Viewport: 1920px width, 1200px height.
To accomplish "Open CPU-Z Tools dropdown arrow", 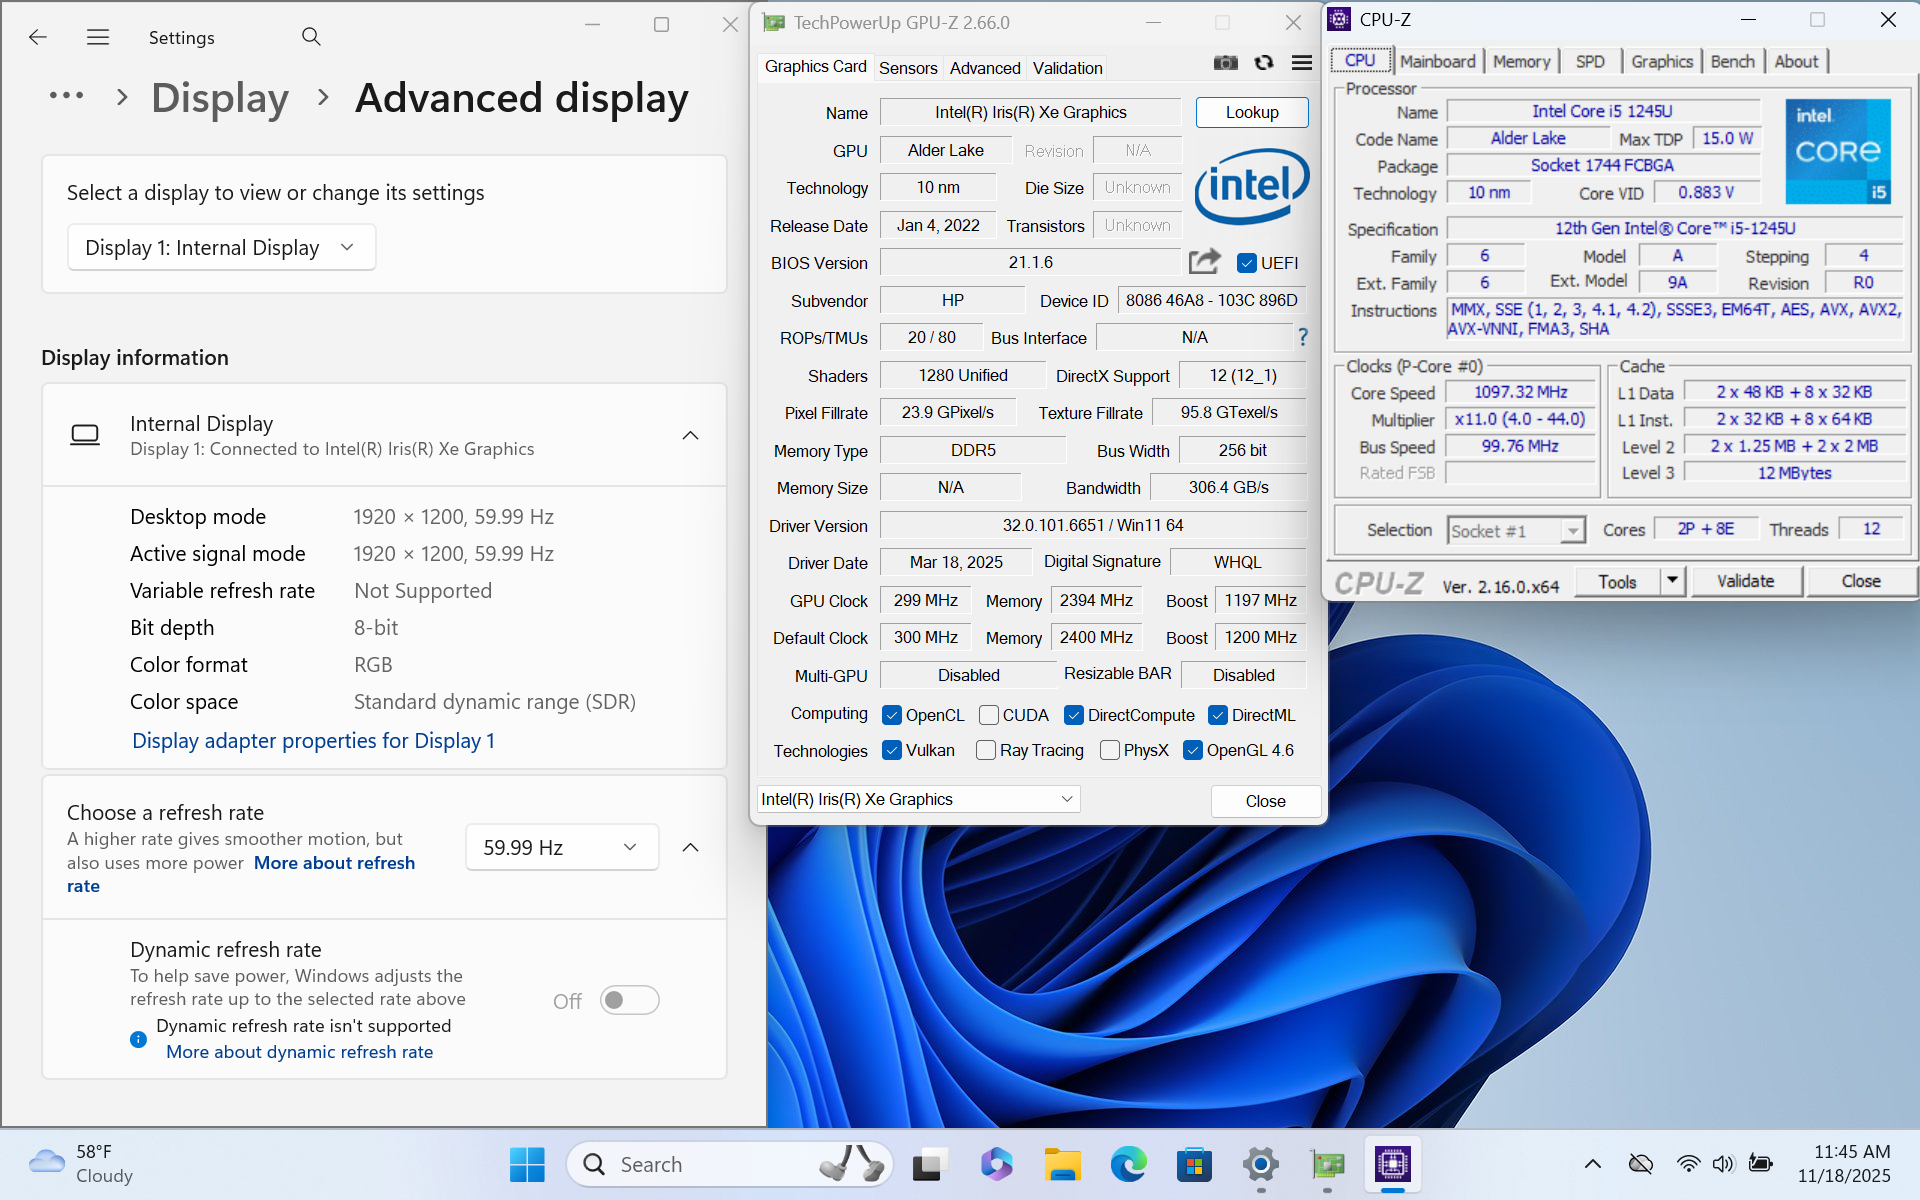I will coord(1672,581).
